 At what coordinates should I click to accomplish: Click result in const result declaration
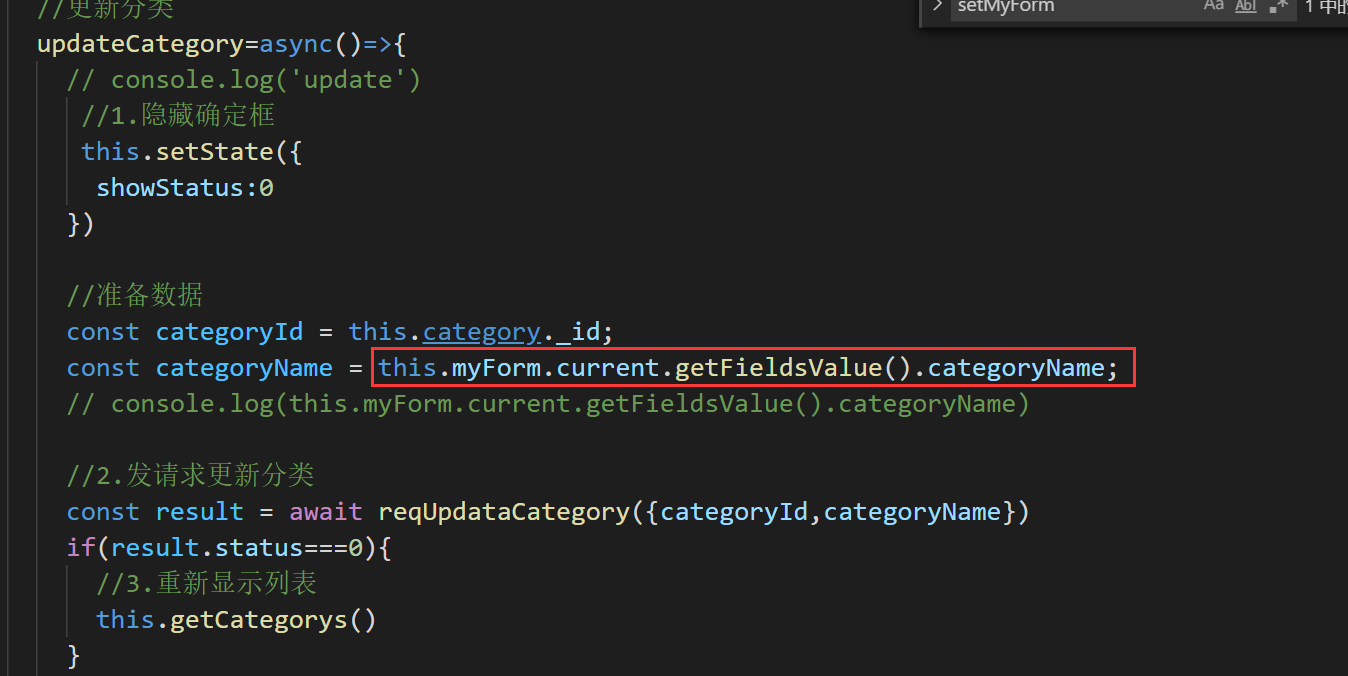pyautogui.click(x=199, y=511)
